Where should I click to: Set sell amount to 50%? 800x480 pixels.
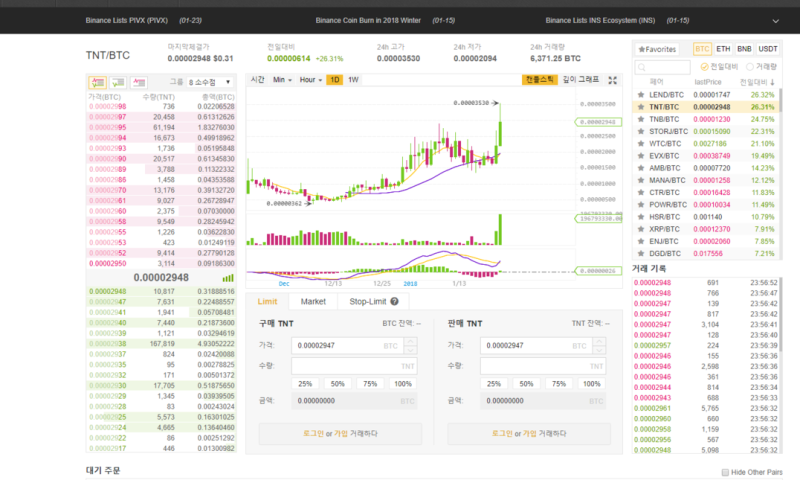coord(526,384)
